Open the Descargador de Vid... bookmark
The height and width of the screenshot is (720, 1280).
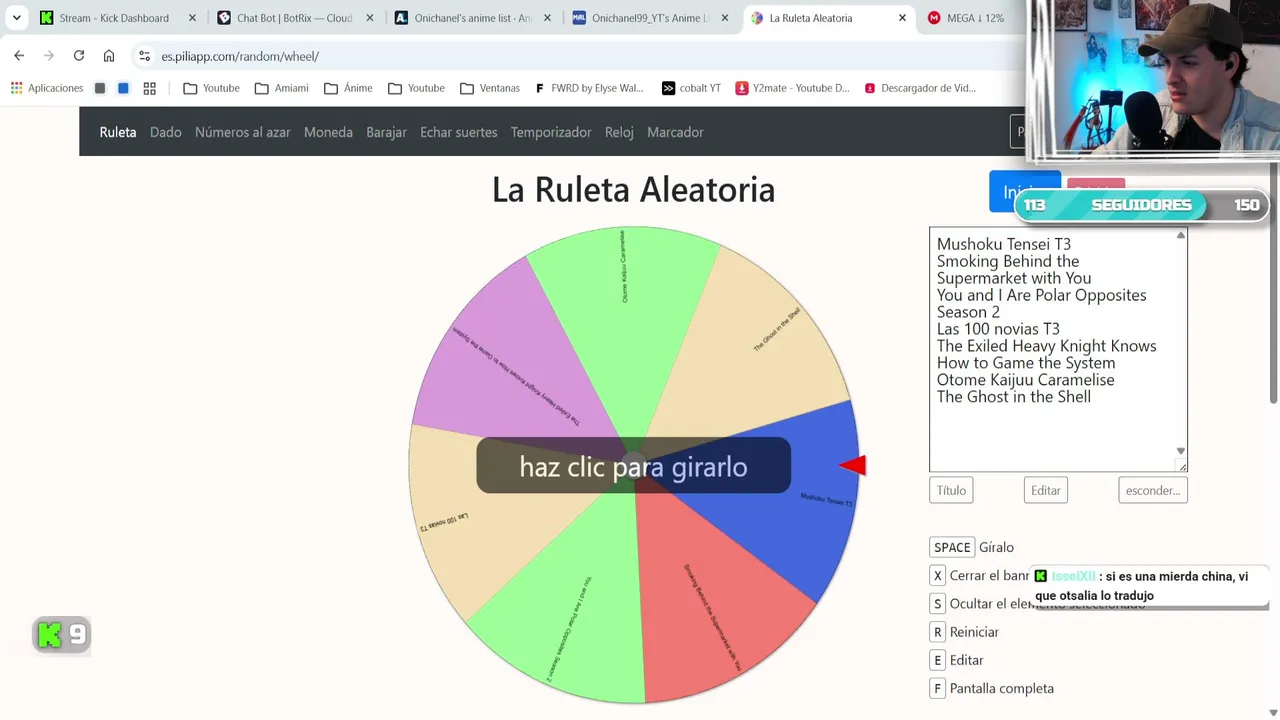click(920, 88)
